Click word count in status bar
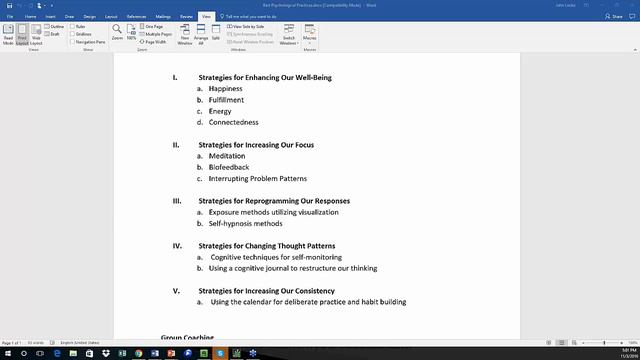Image resolution: width=640 pixels, height=360 pixels. click(x=36, y=343)
